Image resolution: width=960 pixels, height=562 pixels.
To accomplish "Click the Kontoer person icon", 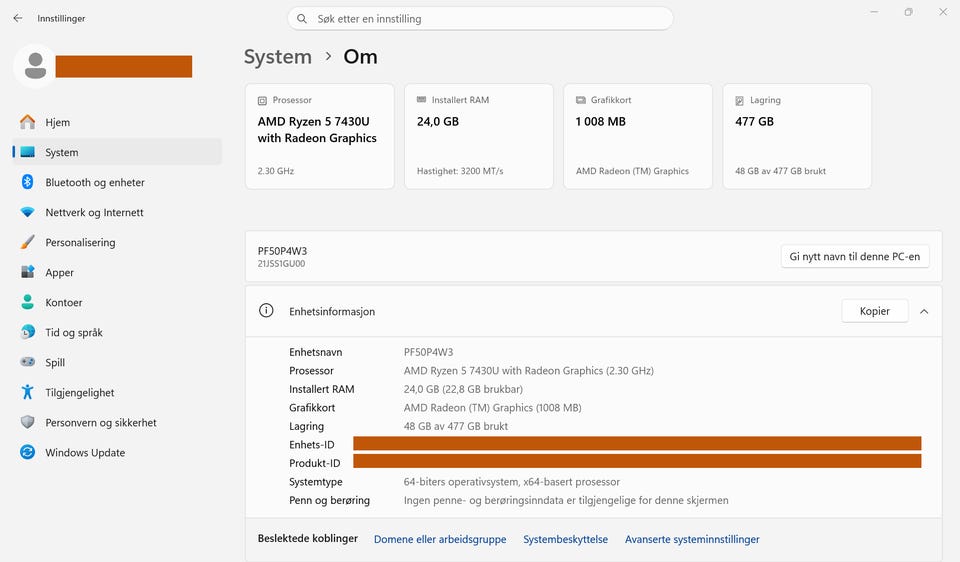I will tap(28, 302).
